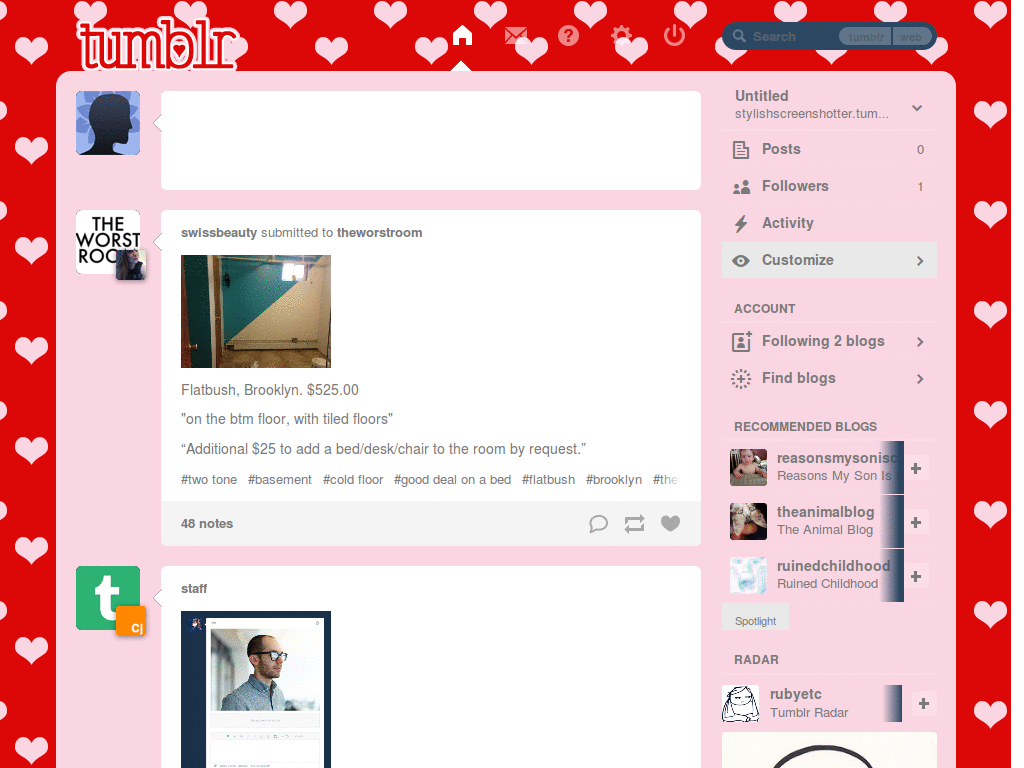Screen dimensions: 1024x768
Task: Click the Posts document icon
Action: 741,150
